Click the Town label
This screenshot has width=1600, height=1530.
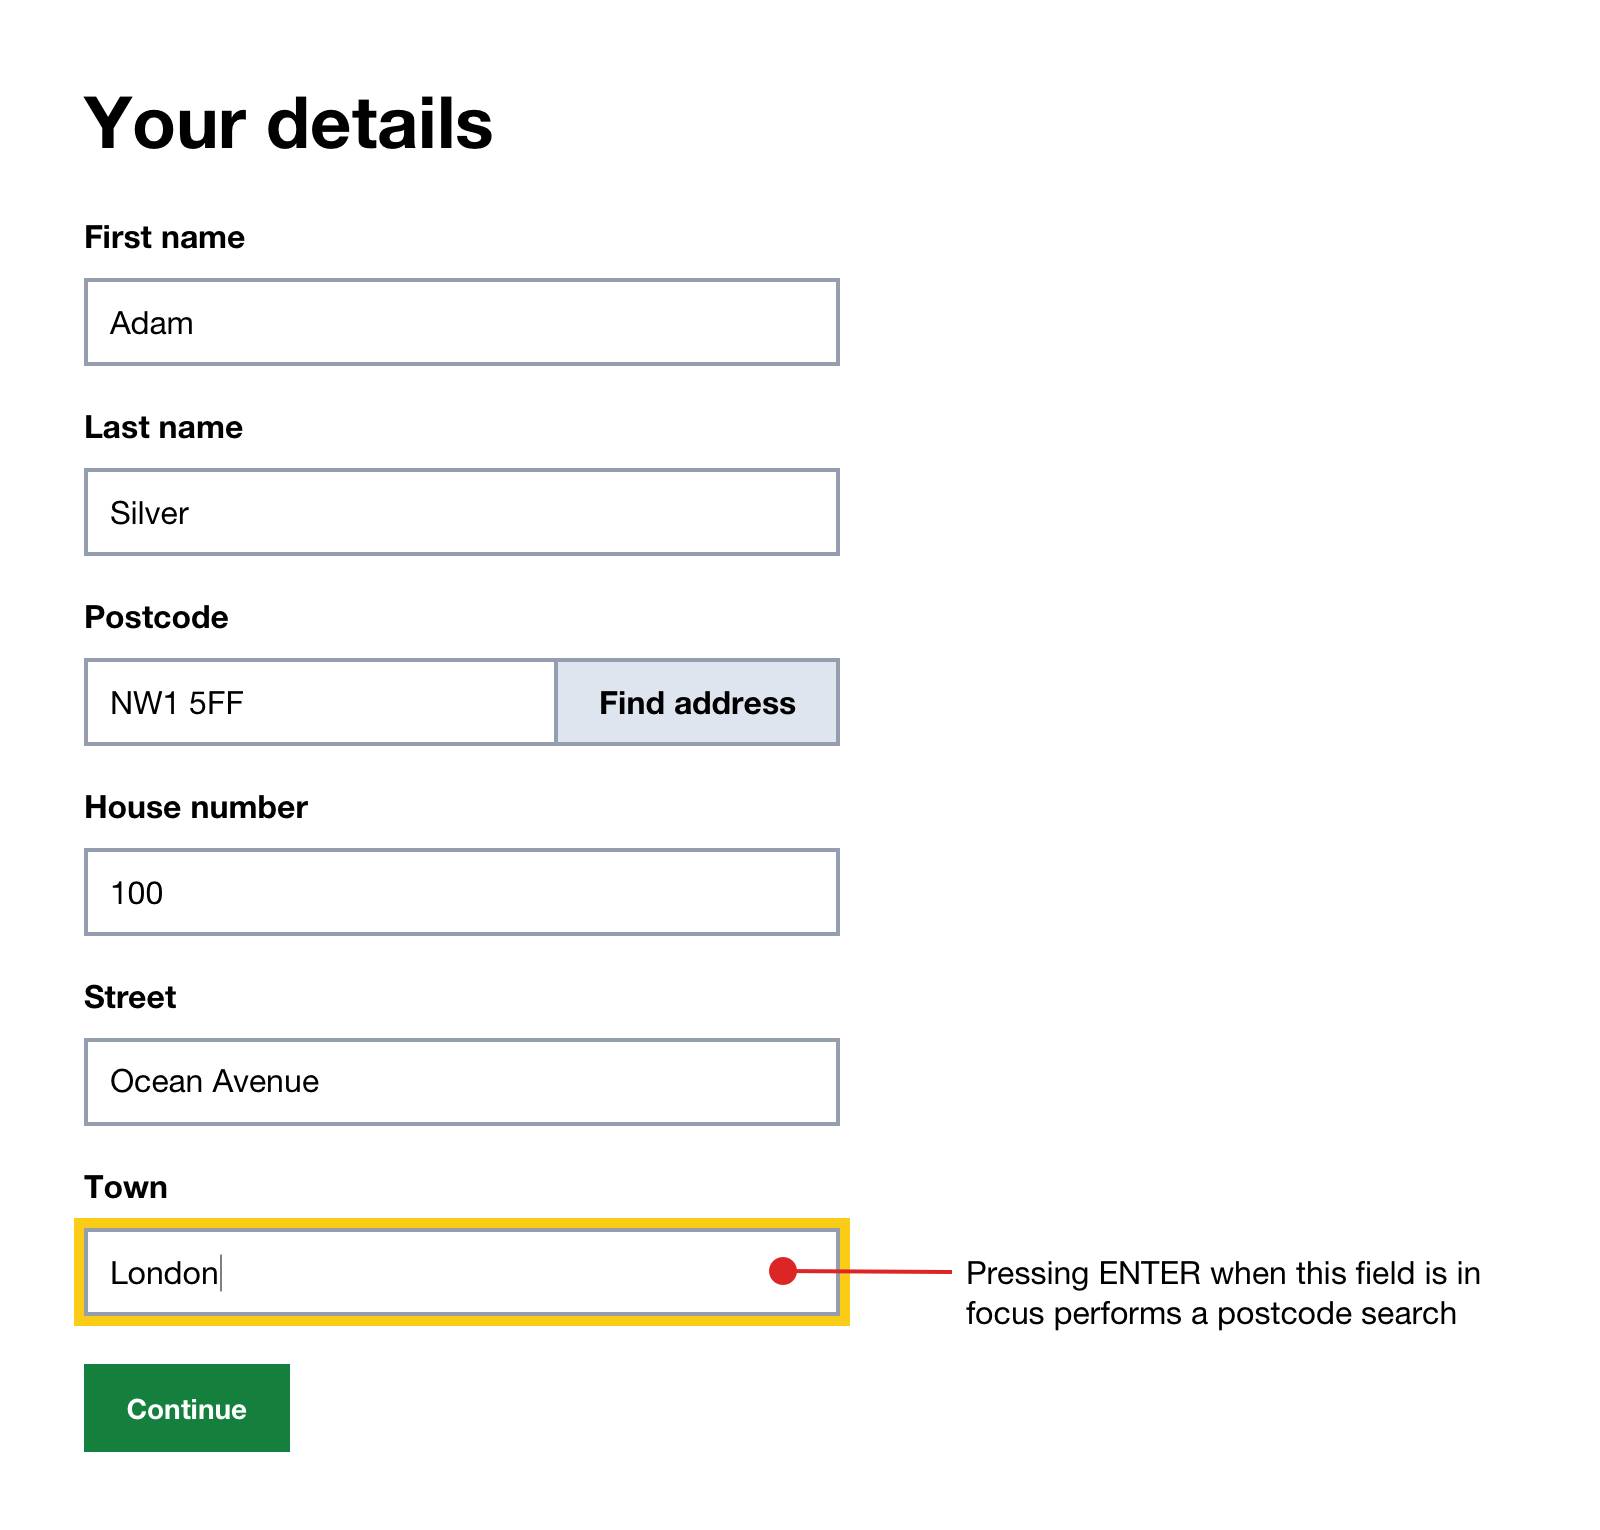[126, 1187]
